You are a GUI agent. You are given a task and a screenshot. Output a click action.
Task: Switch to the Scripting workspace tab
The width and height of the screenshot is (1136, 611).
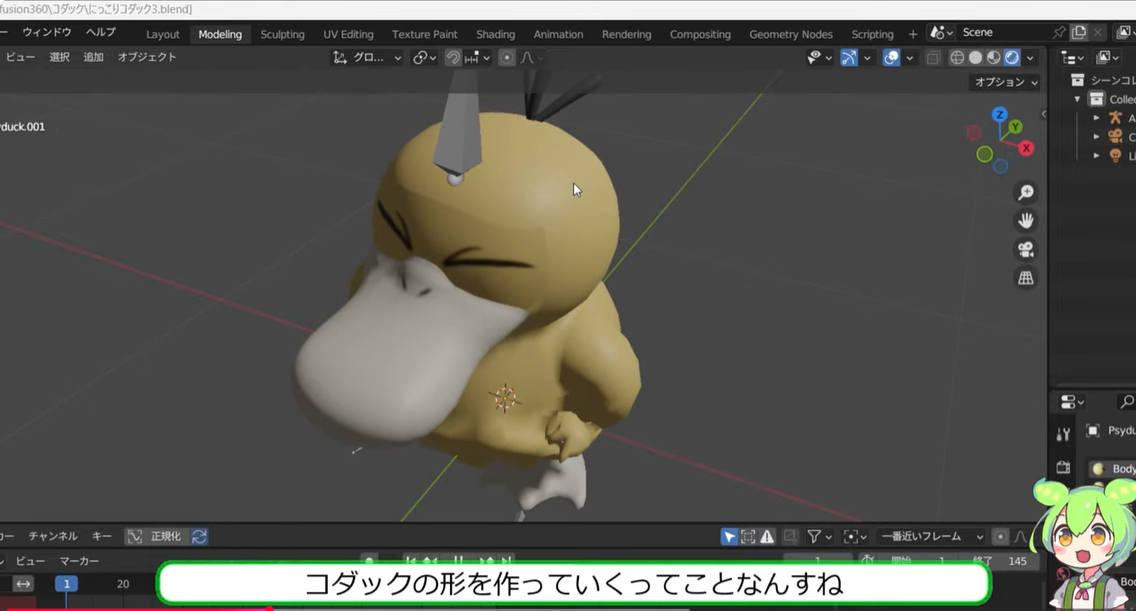872,34
